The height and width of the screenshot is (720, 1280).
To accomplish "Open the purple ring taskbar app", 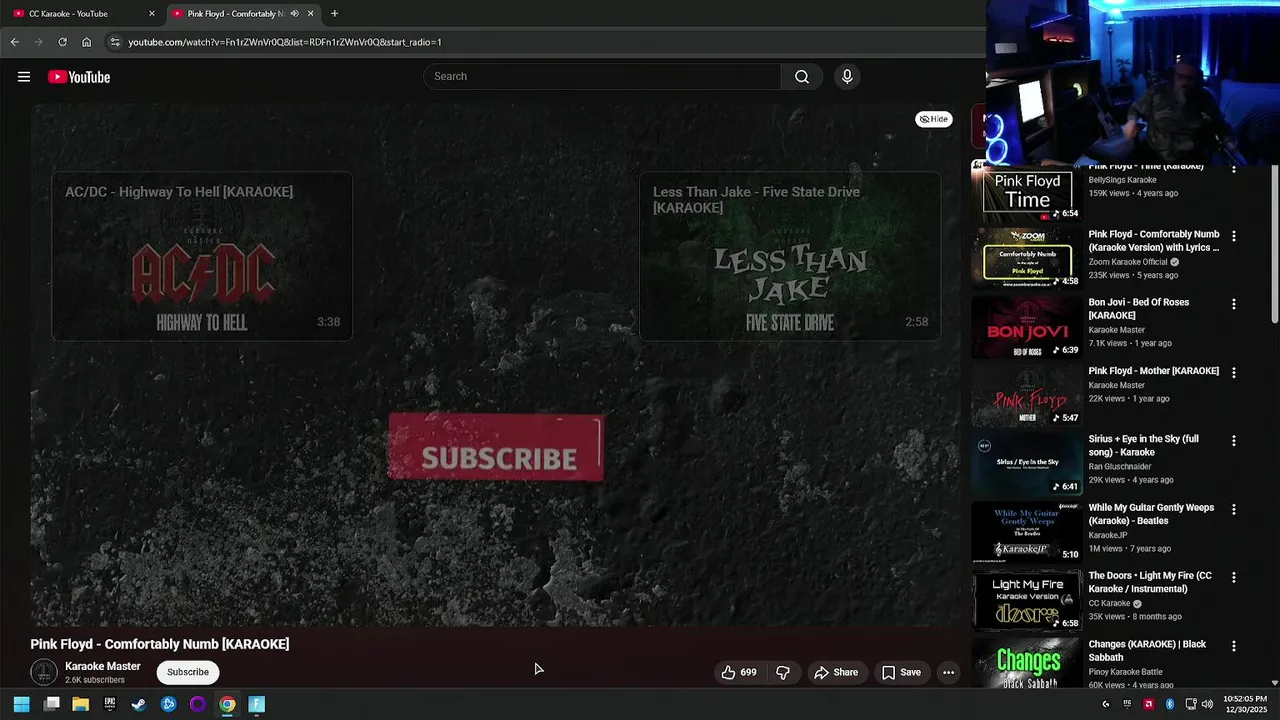I will [198, 704].
